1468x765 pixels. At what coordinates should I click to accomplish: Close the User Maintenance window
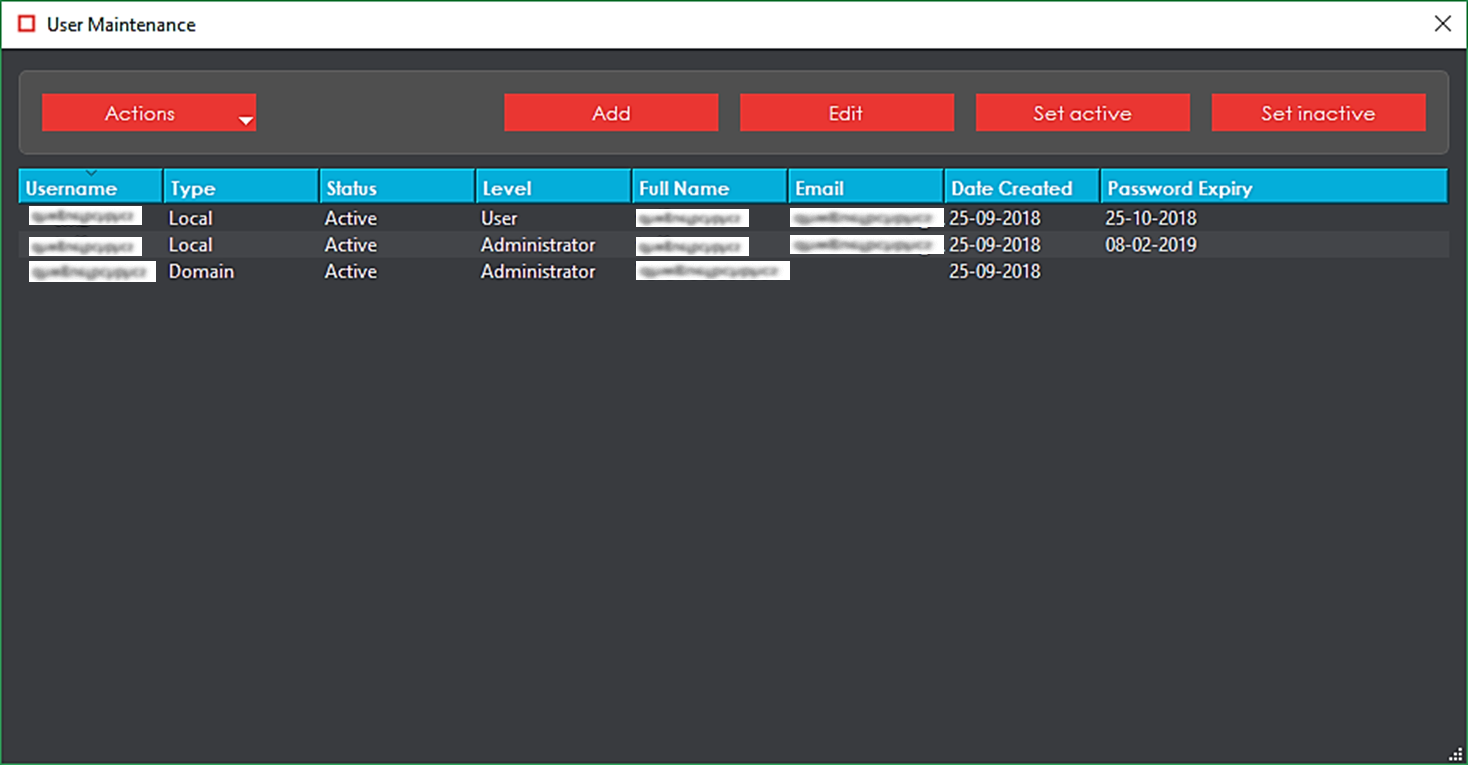1442,24
